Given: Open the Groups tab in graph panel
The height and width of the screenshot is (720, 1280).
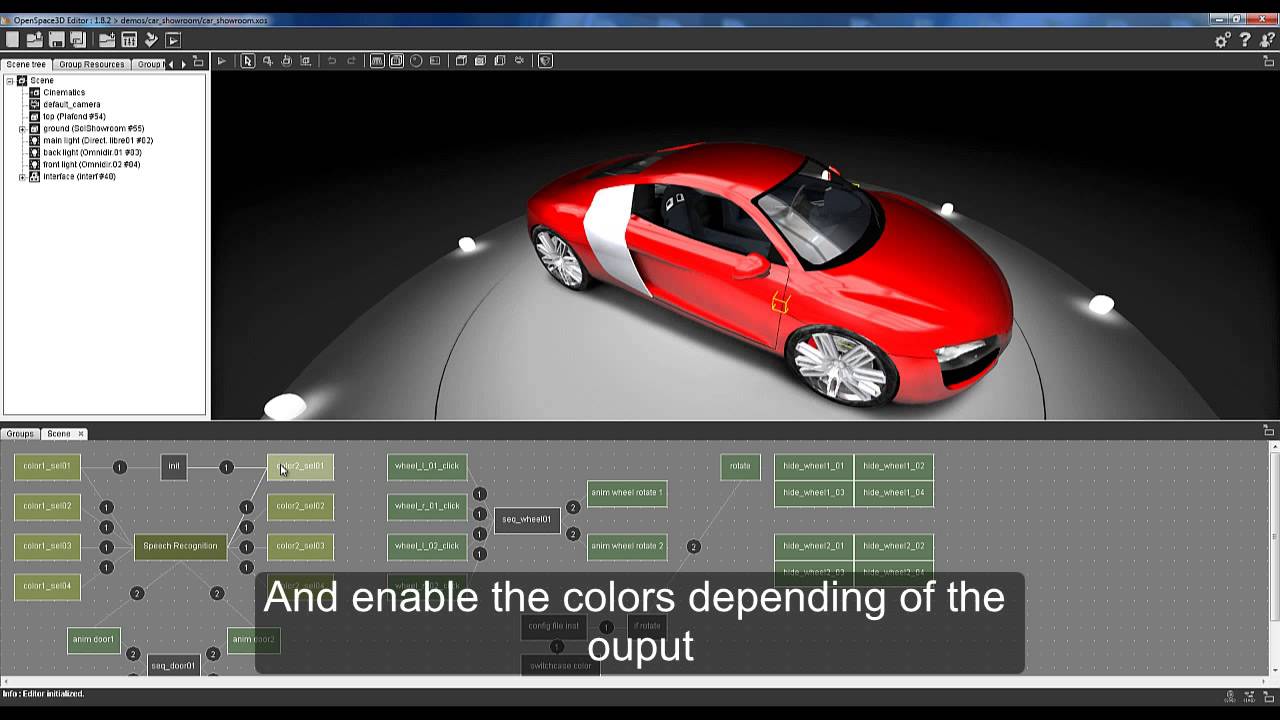Looking at the screenshot, I should [20, 434].
